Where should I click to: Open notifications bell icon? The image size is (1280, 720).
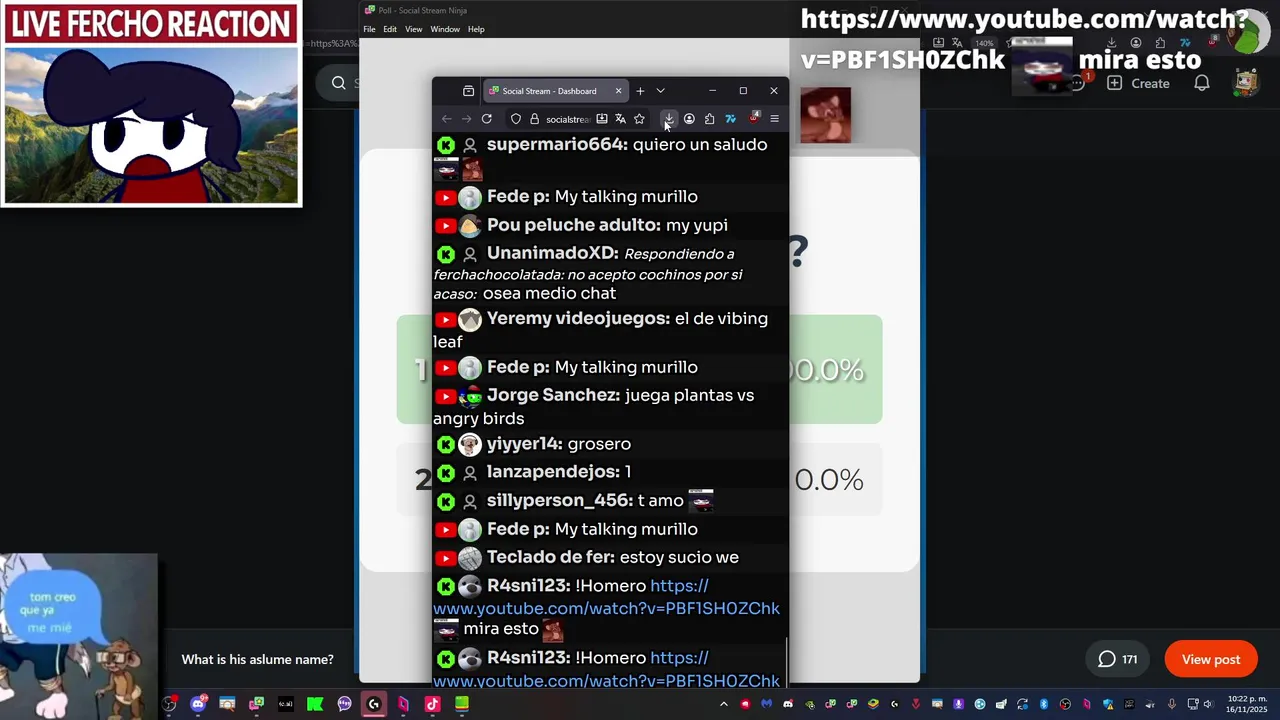[x=1202, y=83]
